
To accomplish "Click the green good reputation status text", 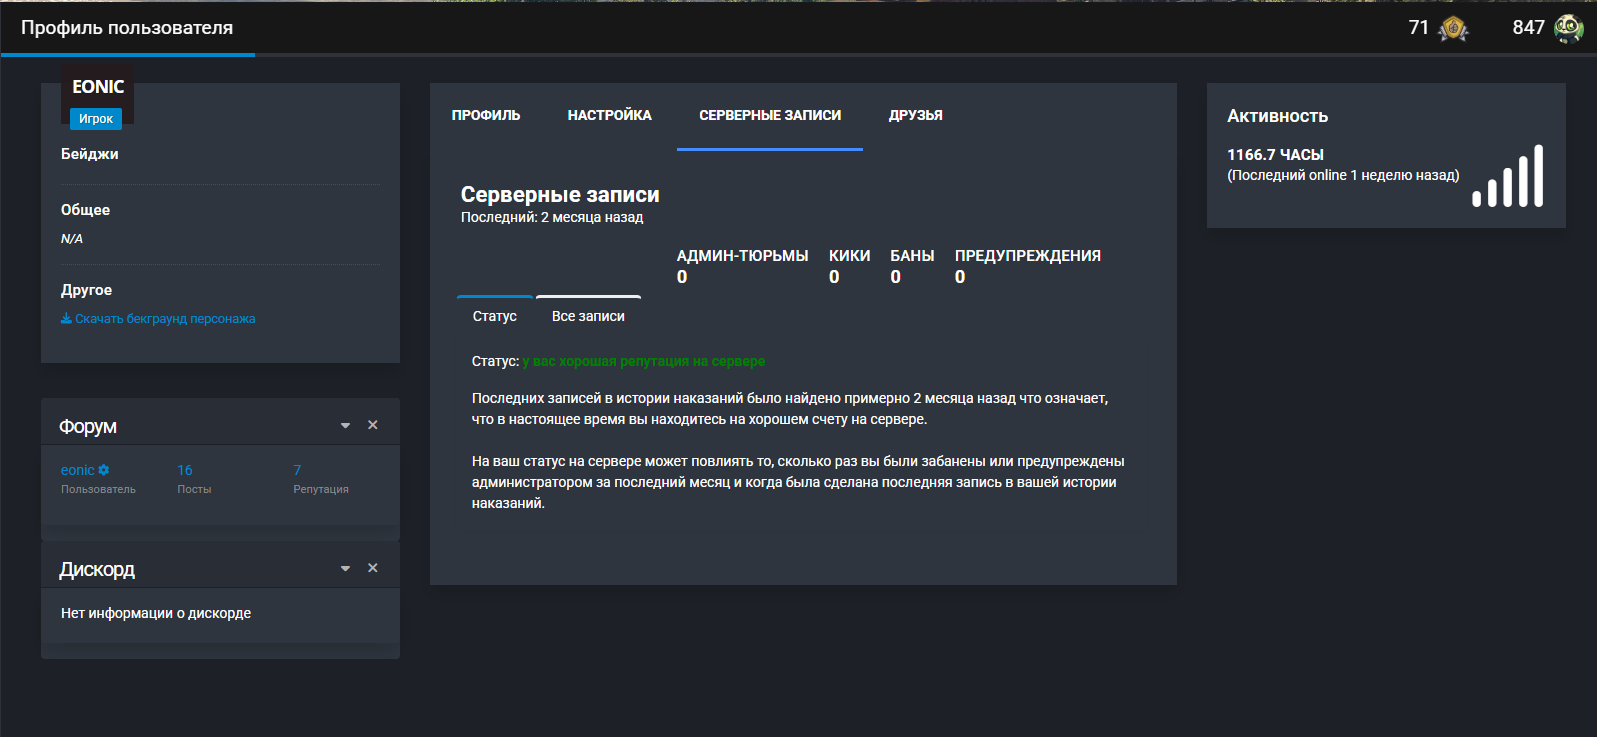I will click(644, 361).
